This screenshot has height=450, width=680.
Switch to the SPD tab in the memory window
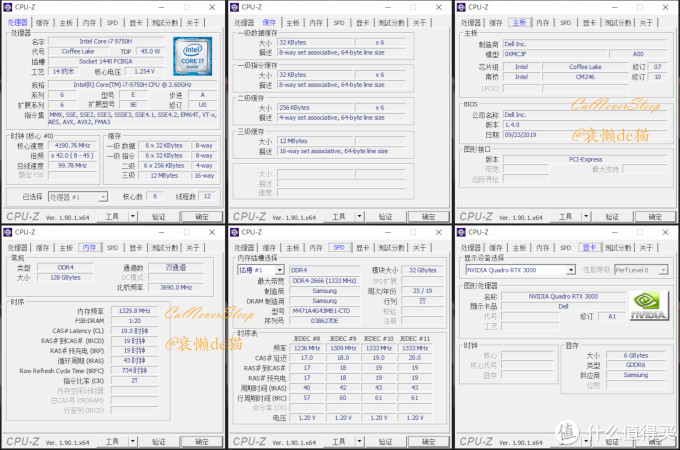(x=112, y=248)
